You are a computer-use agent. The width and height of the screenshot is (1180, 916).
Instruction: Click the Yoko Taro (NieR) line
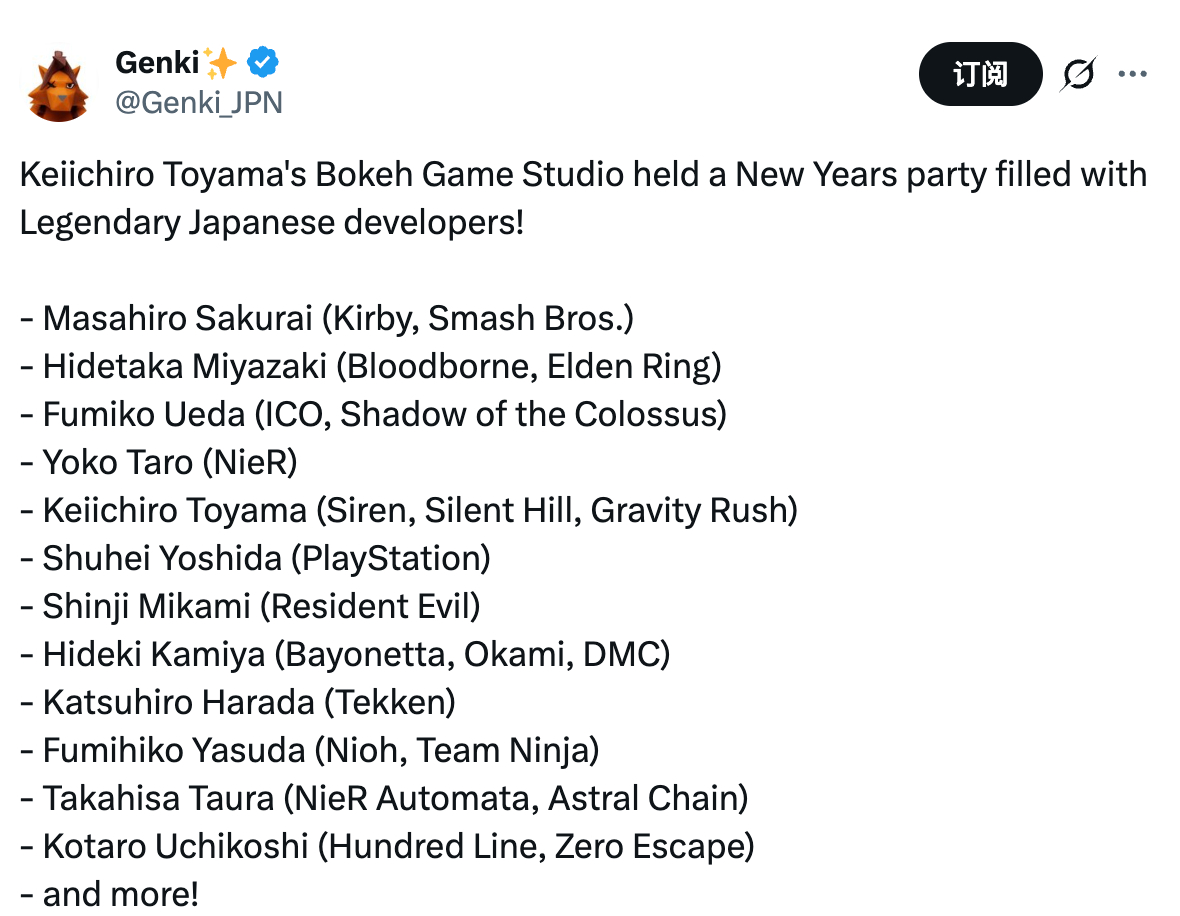pos(158,462)
